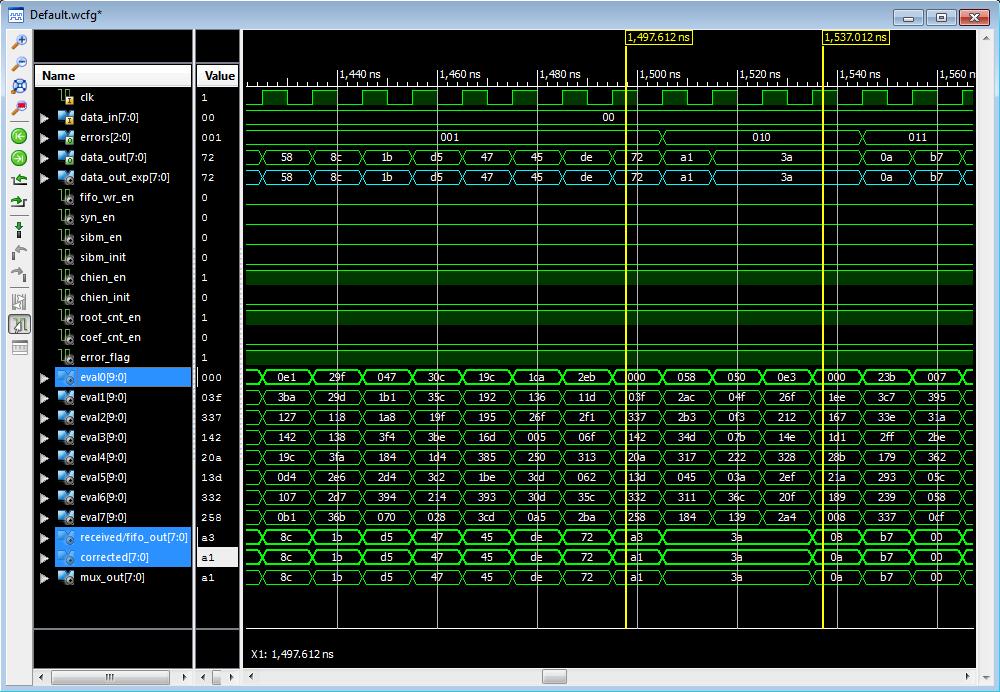The width and height of the screenshot is (1000, 692).
Task: Expand the eval0[9:0] bus
Action: (44, 378)
